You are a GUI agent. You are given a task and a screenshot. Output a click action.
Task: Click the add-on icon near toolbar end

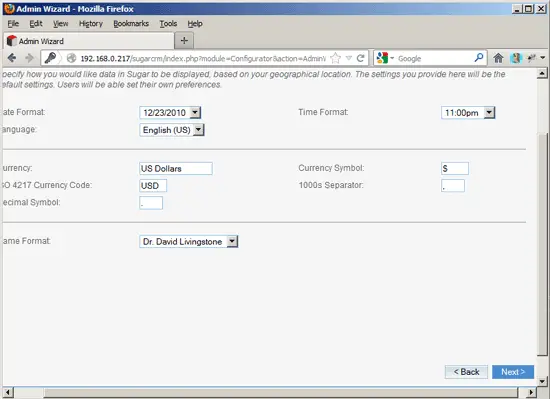coord(531,58)
